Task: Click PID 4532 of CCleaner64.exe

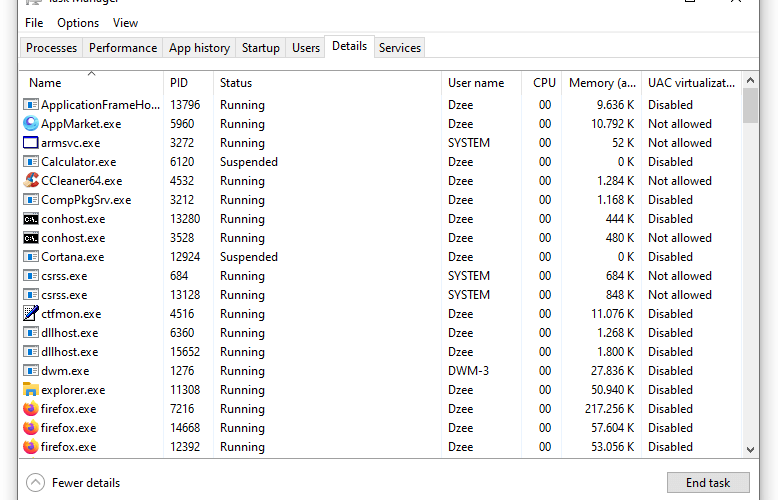Action: (182, 180)
